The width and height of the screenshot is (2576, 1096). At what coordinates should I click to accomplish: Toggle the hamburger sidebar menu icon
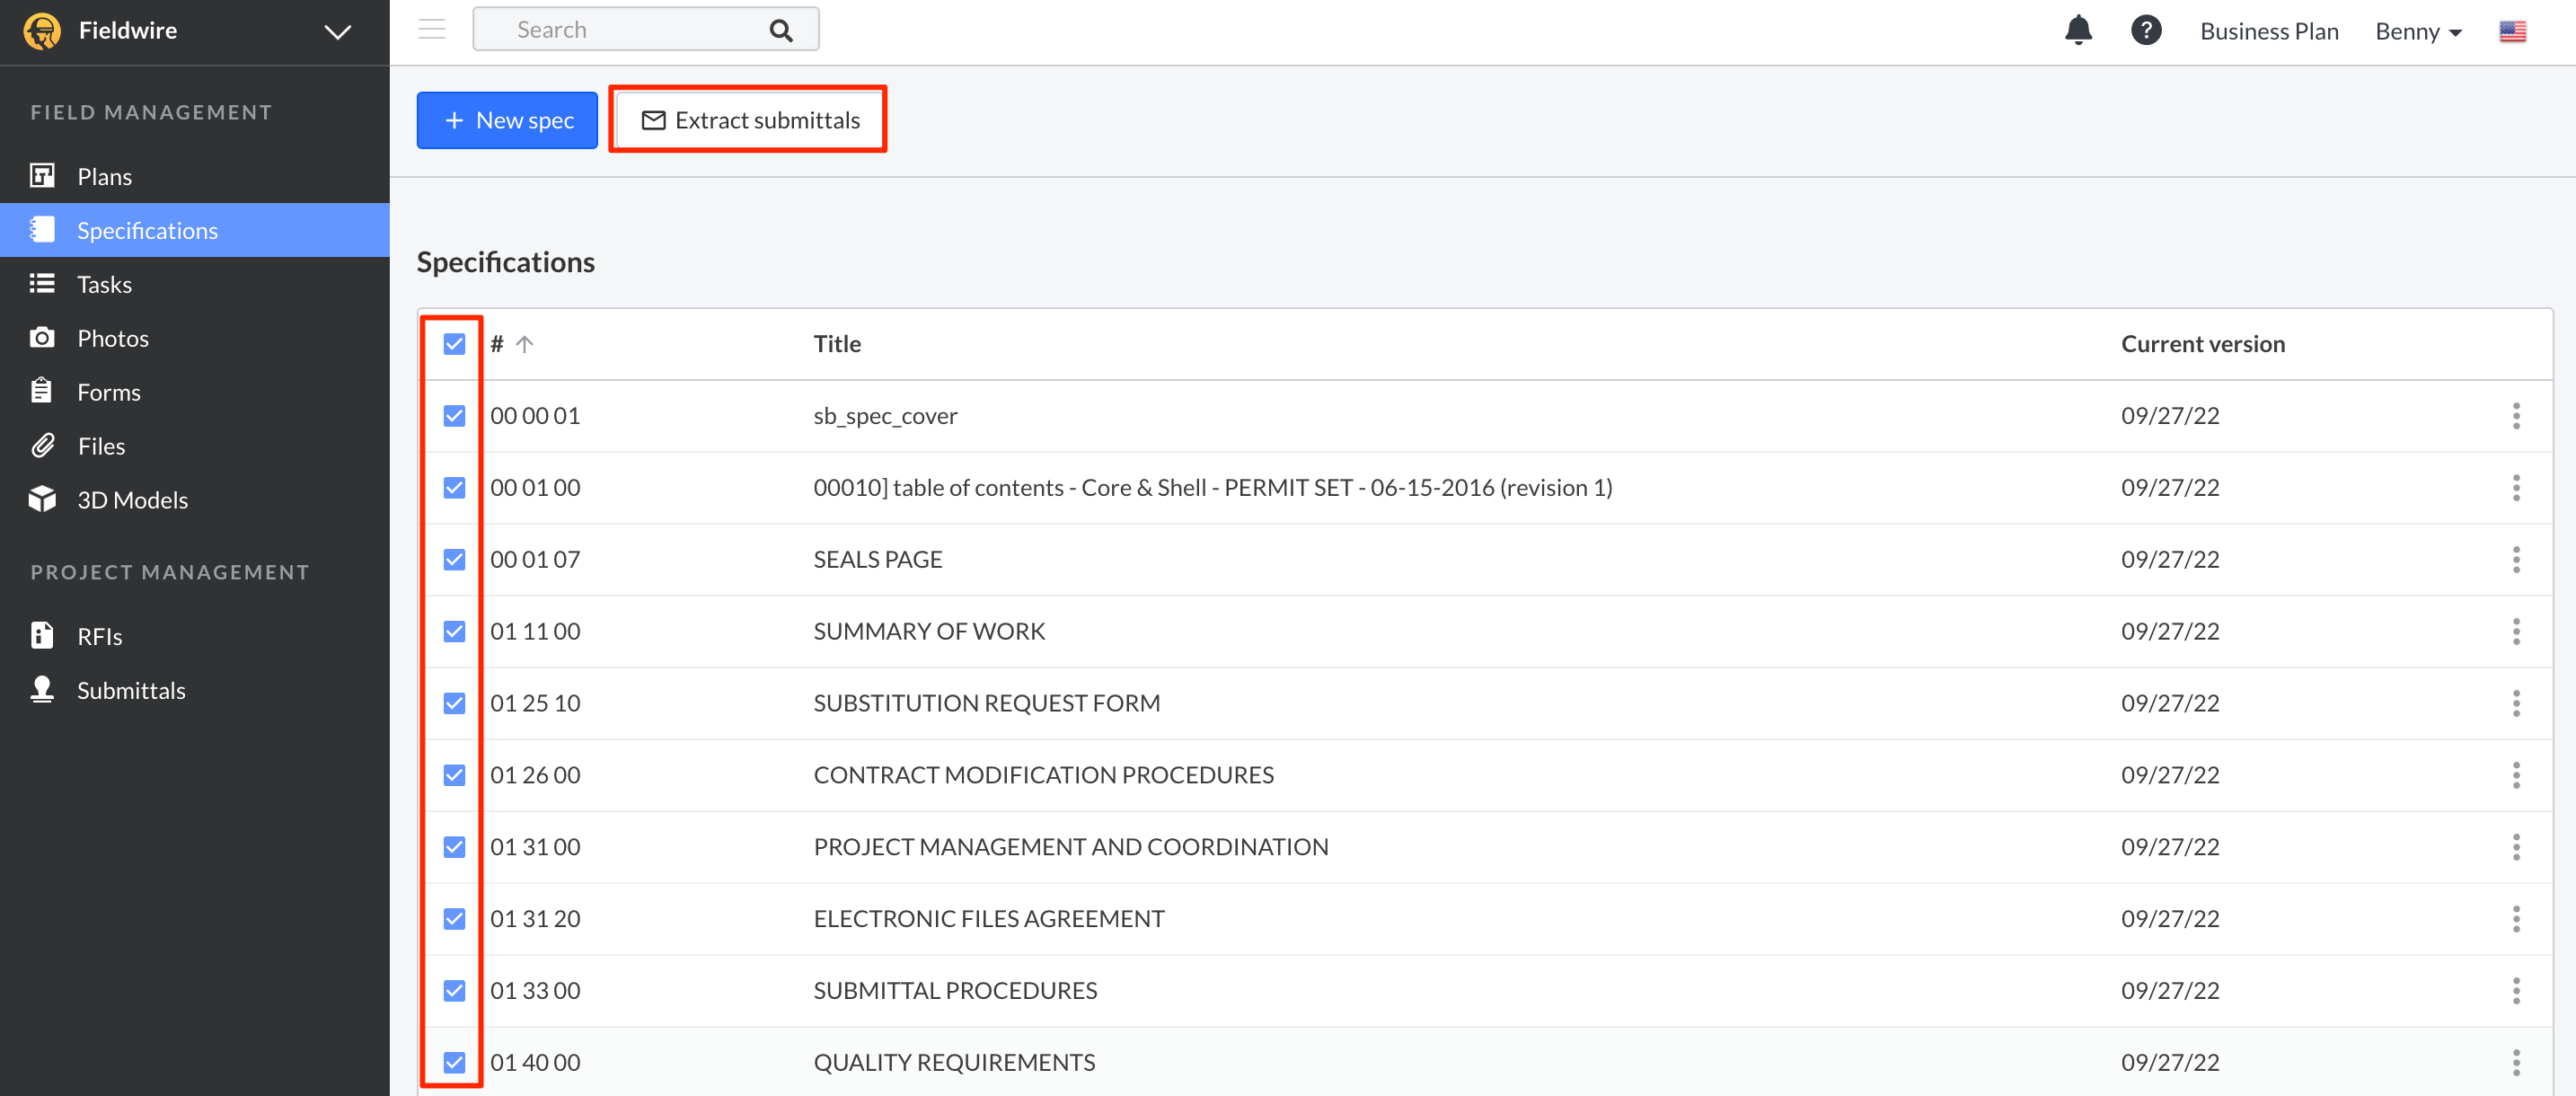(x=432, y=29)
